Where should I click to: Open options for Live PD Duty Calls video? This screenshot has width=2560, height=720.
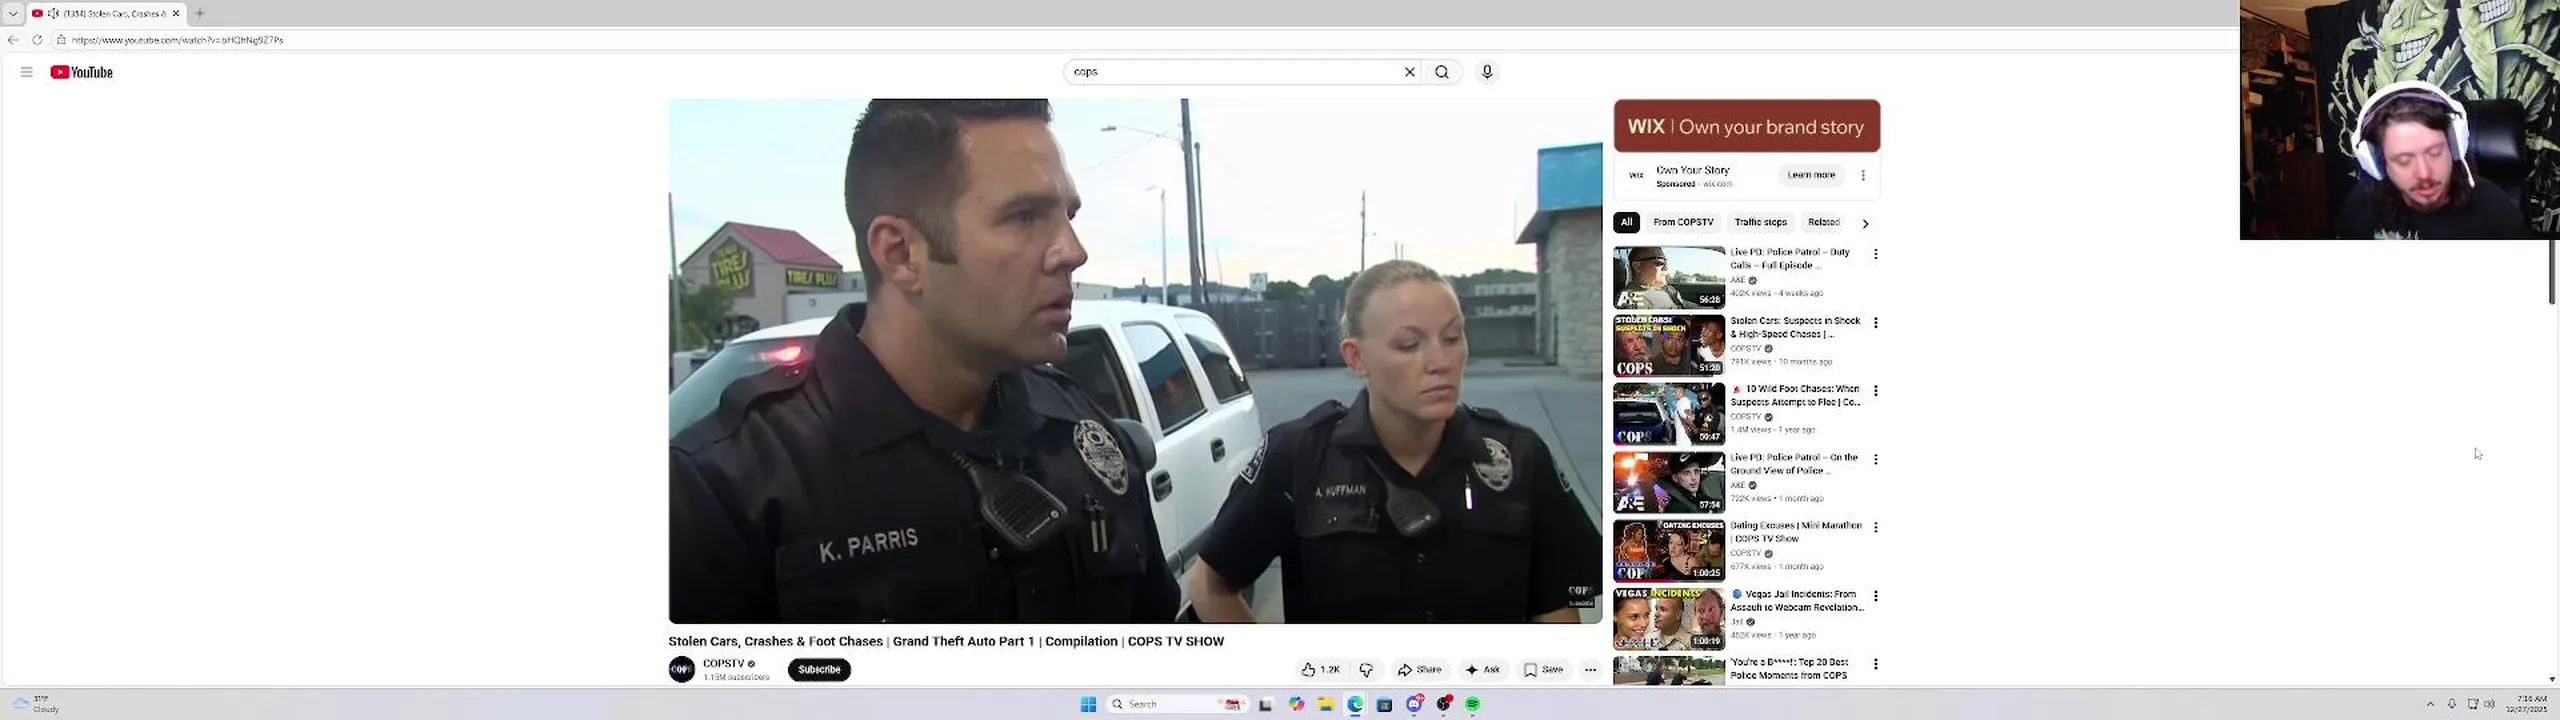pyautogui.click(x=1876, y=254)
